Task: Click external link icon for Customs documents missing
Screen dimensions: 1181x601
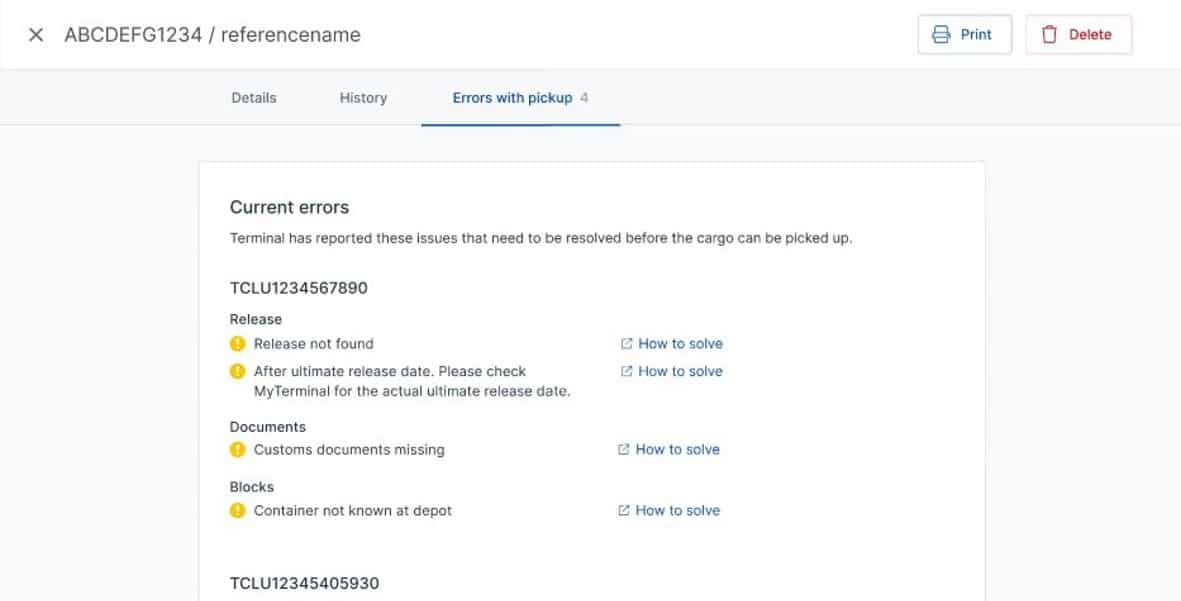Action: pos(624,450)
